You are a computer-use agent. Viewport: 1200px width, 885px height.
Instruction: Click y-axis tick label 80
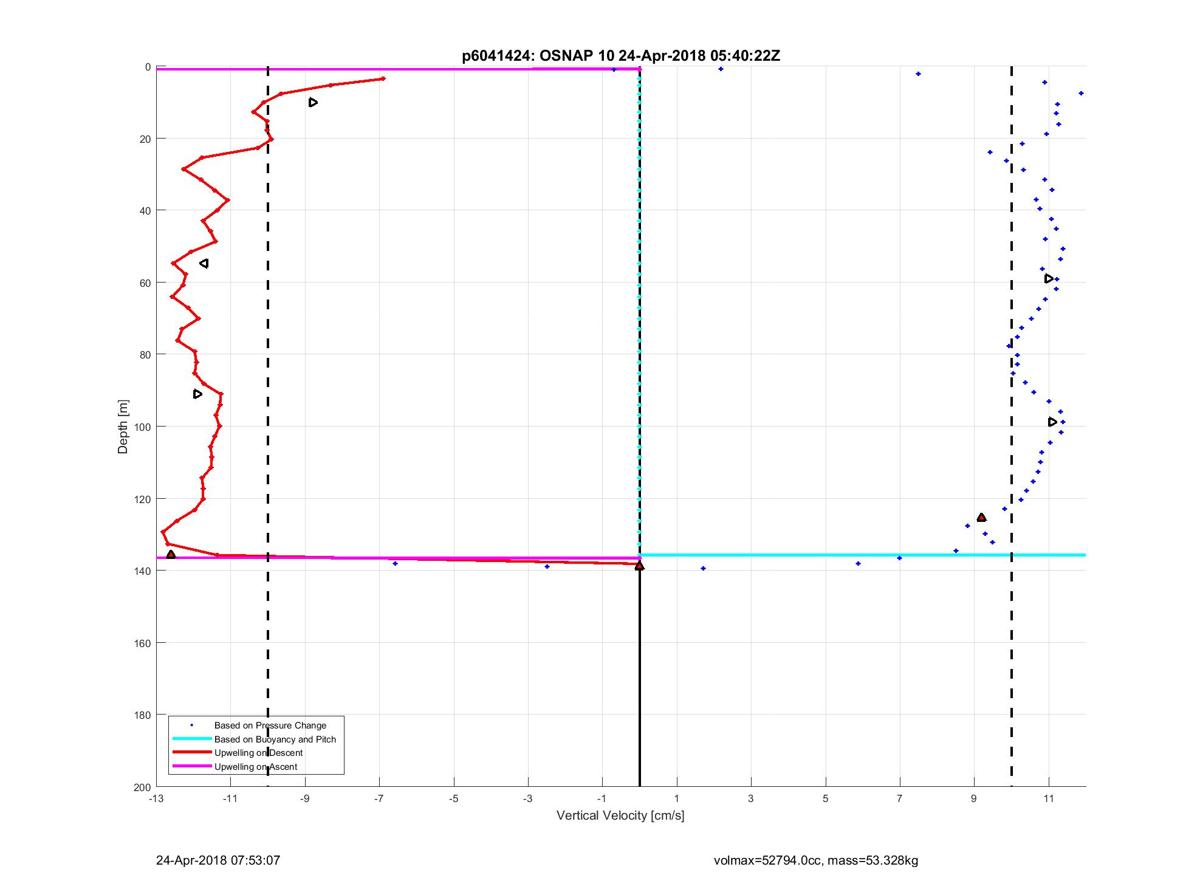click(x=145, y=355)
